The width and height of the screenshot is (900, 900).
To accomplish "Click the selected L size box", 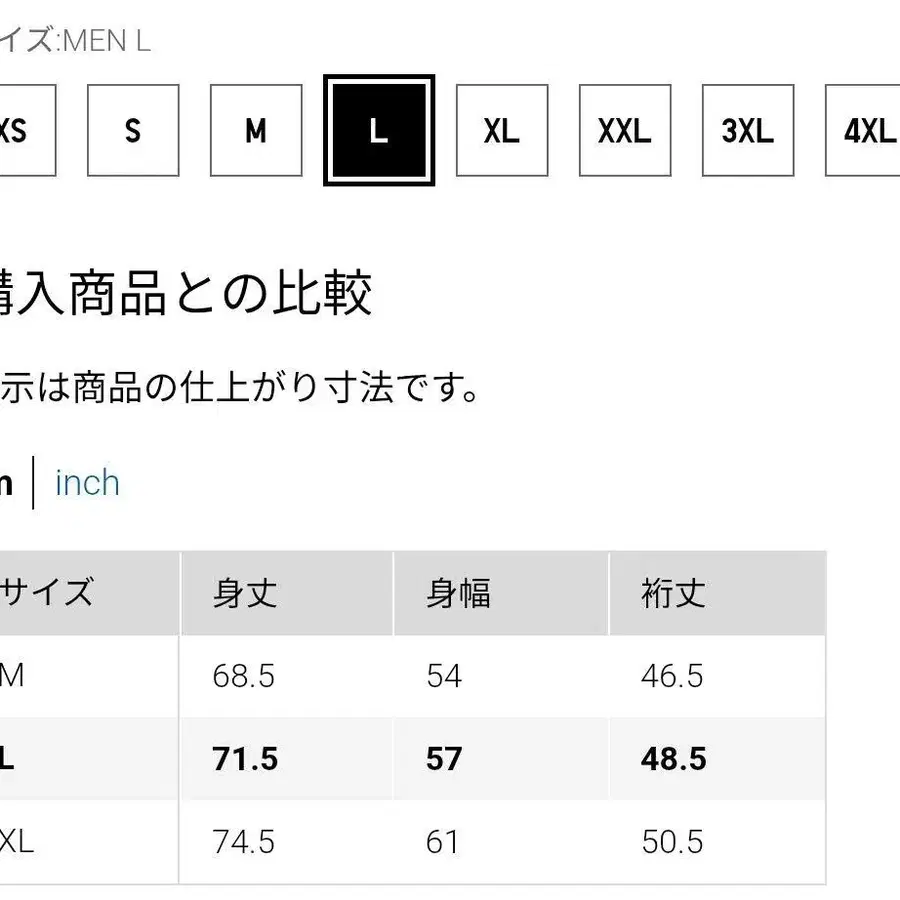I will (x=379, y=131).
